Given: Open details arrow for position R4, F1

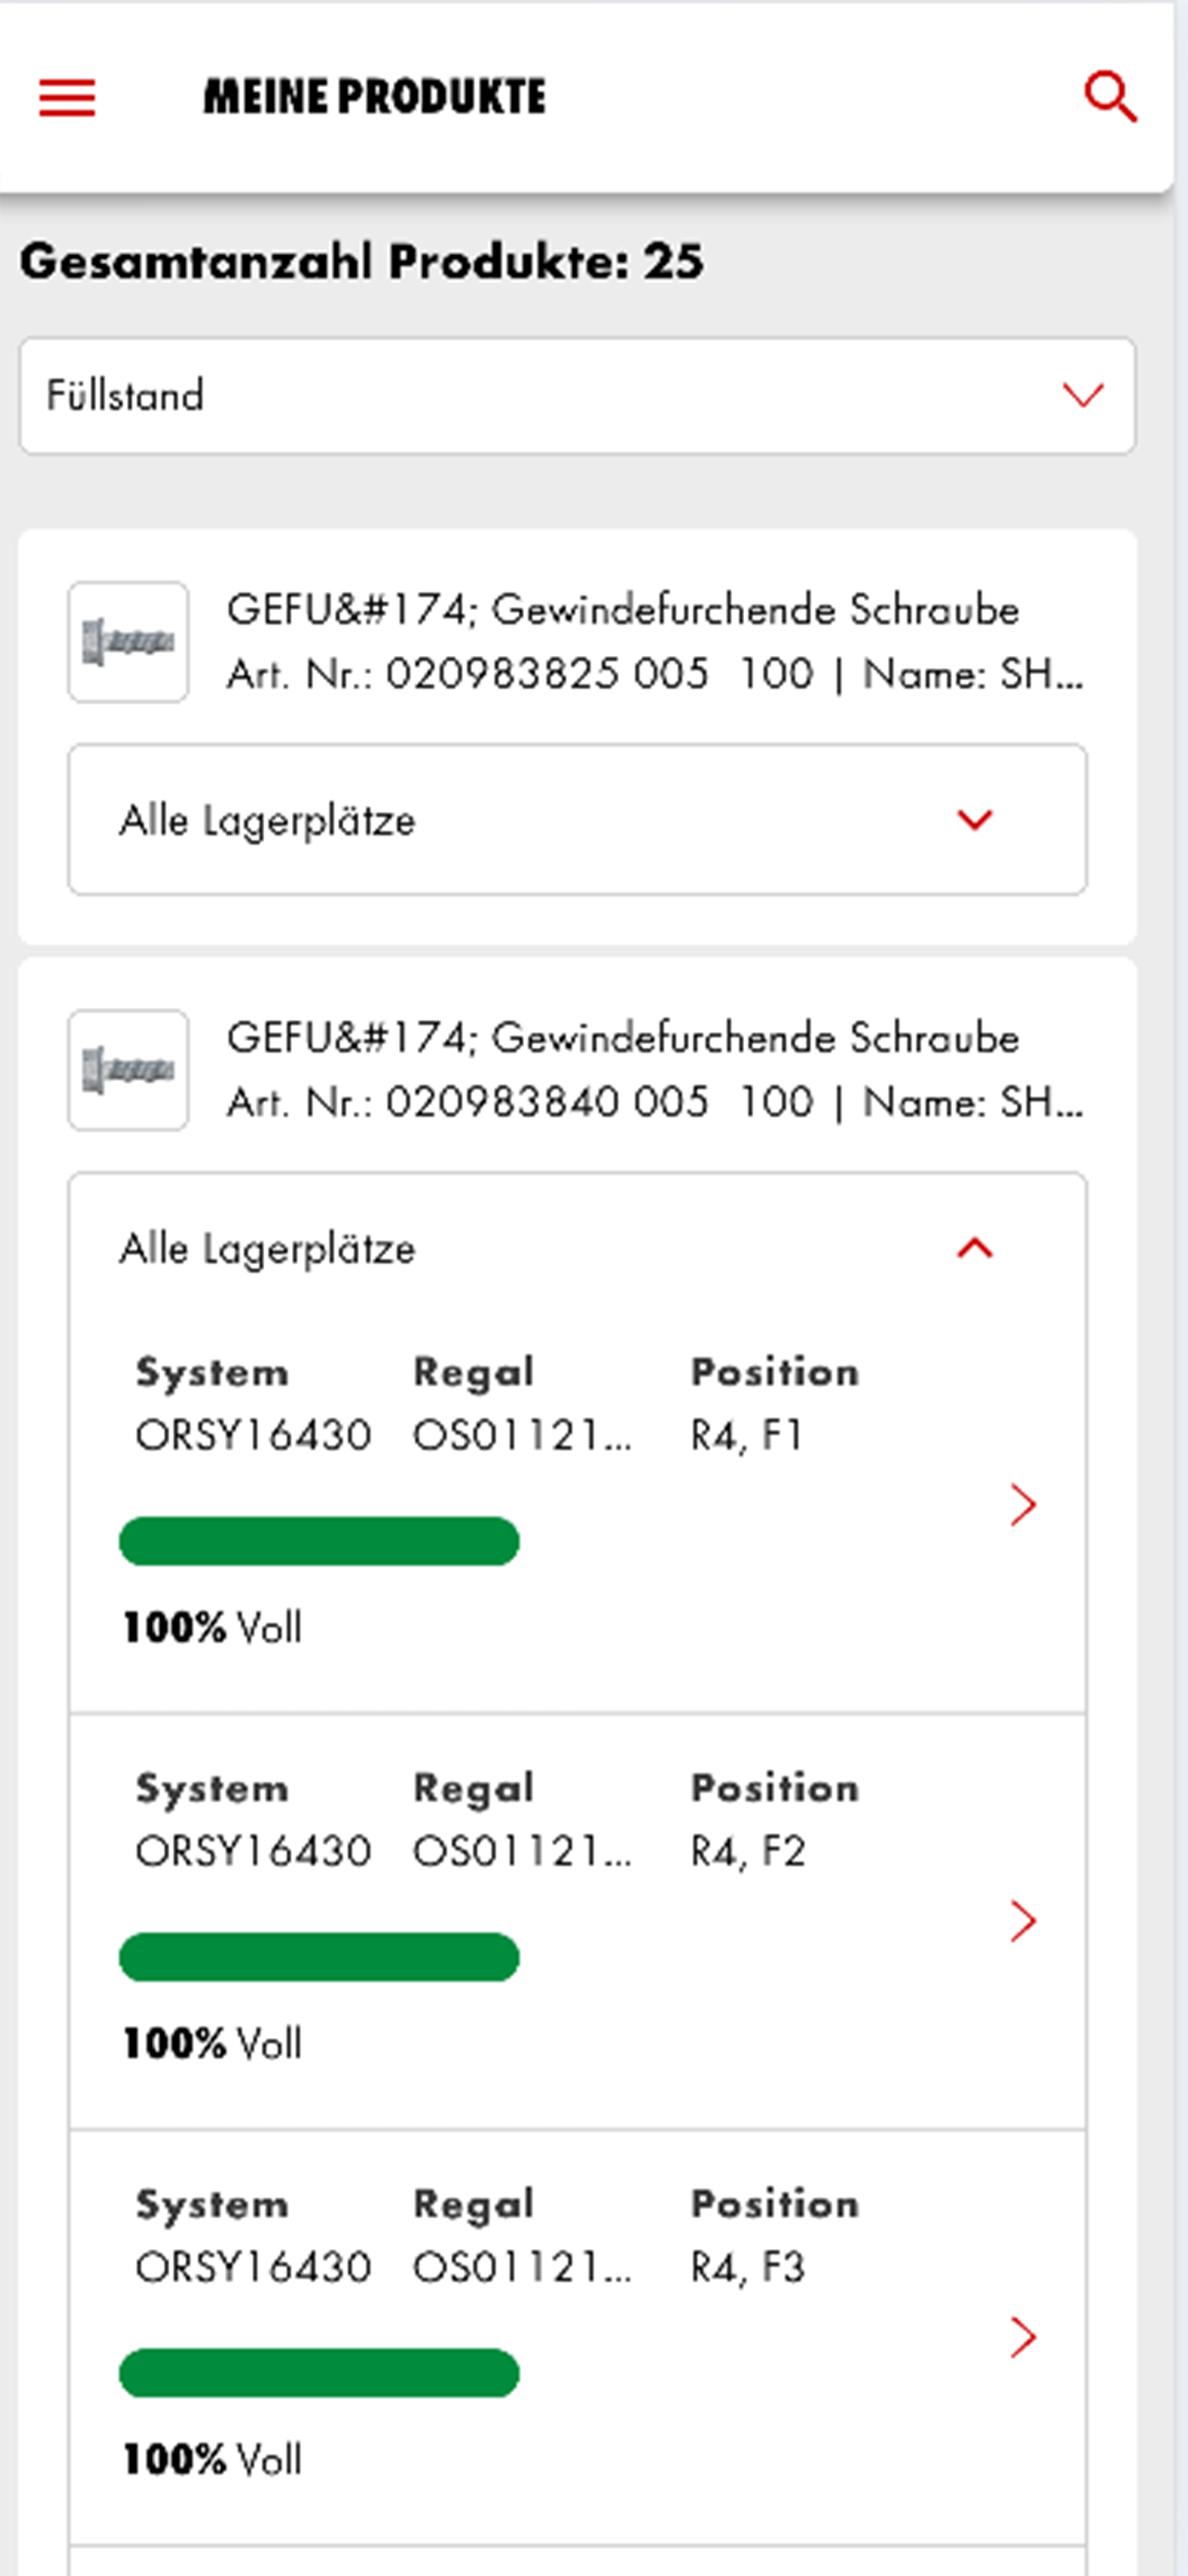Looking at the screenshot, I should click(1022, 1504).
